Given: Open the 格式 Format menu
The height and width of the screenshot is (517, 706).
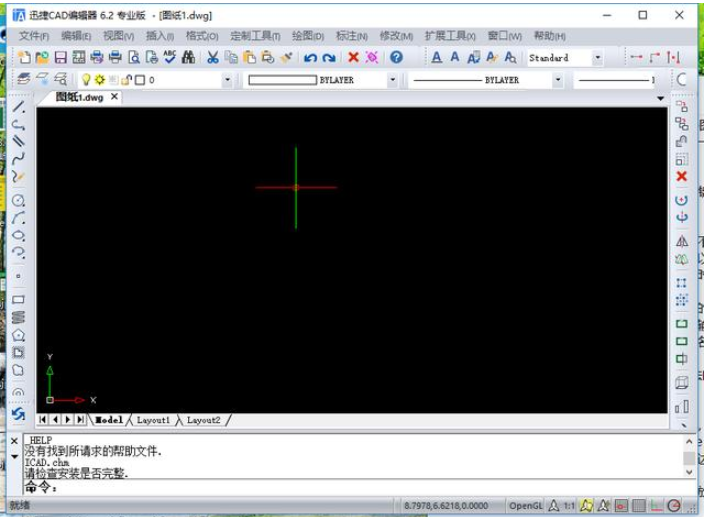Looking at the screenshot, I should pos(202,36).
